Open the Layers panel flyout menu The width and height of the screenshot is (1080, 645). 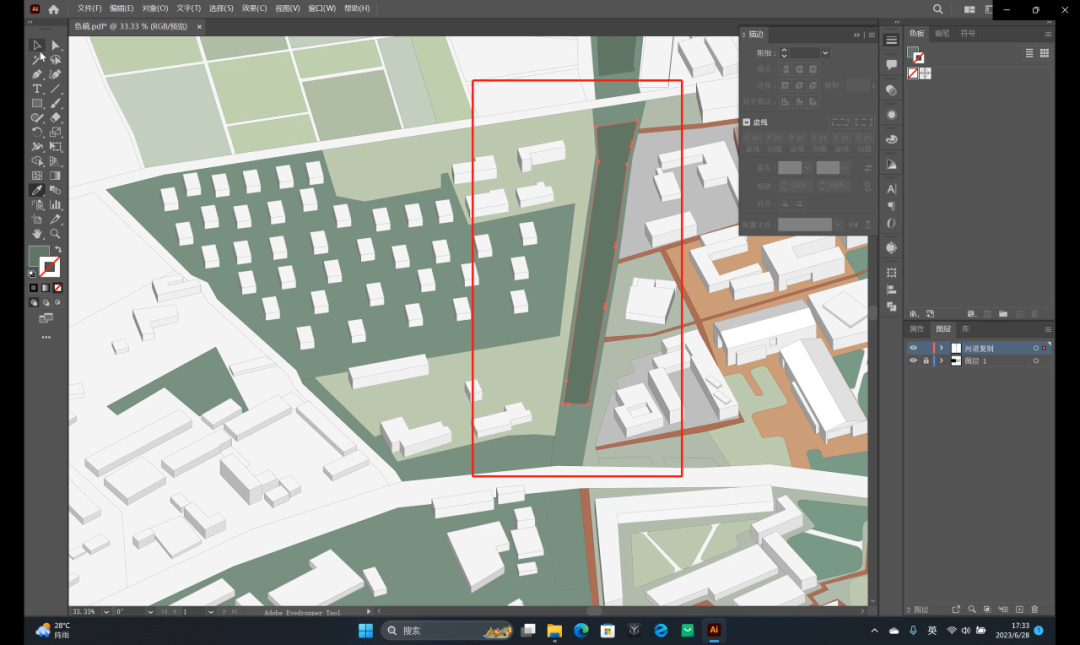pyautogui.click(x=1048, y=329)
